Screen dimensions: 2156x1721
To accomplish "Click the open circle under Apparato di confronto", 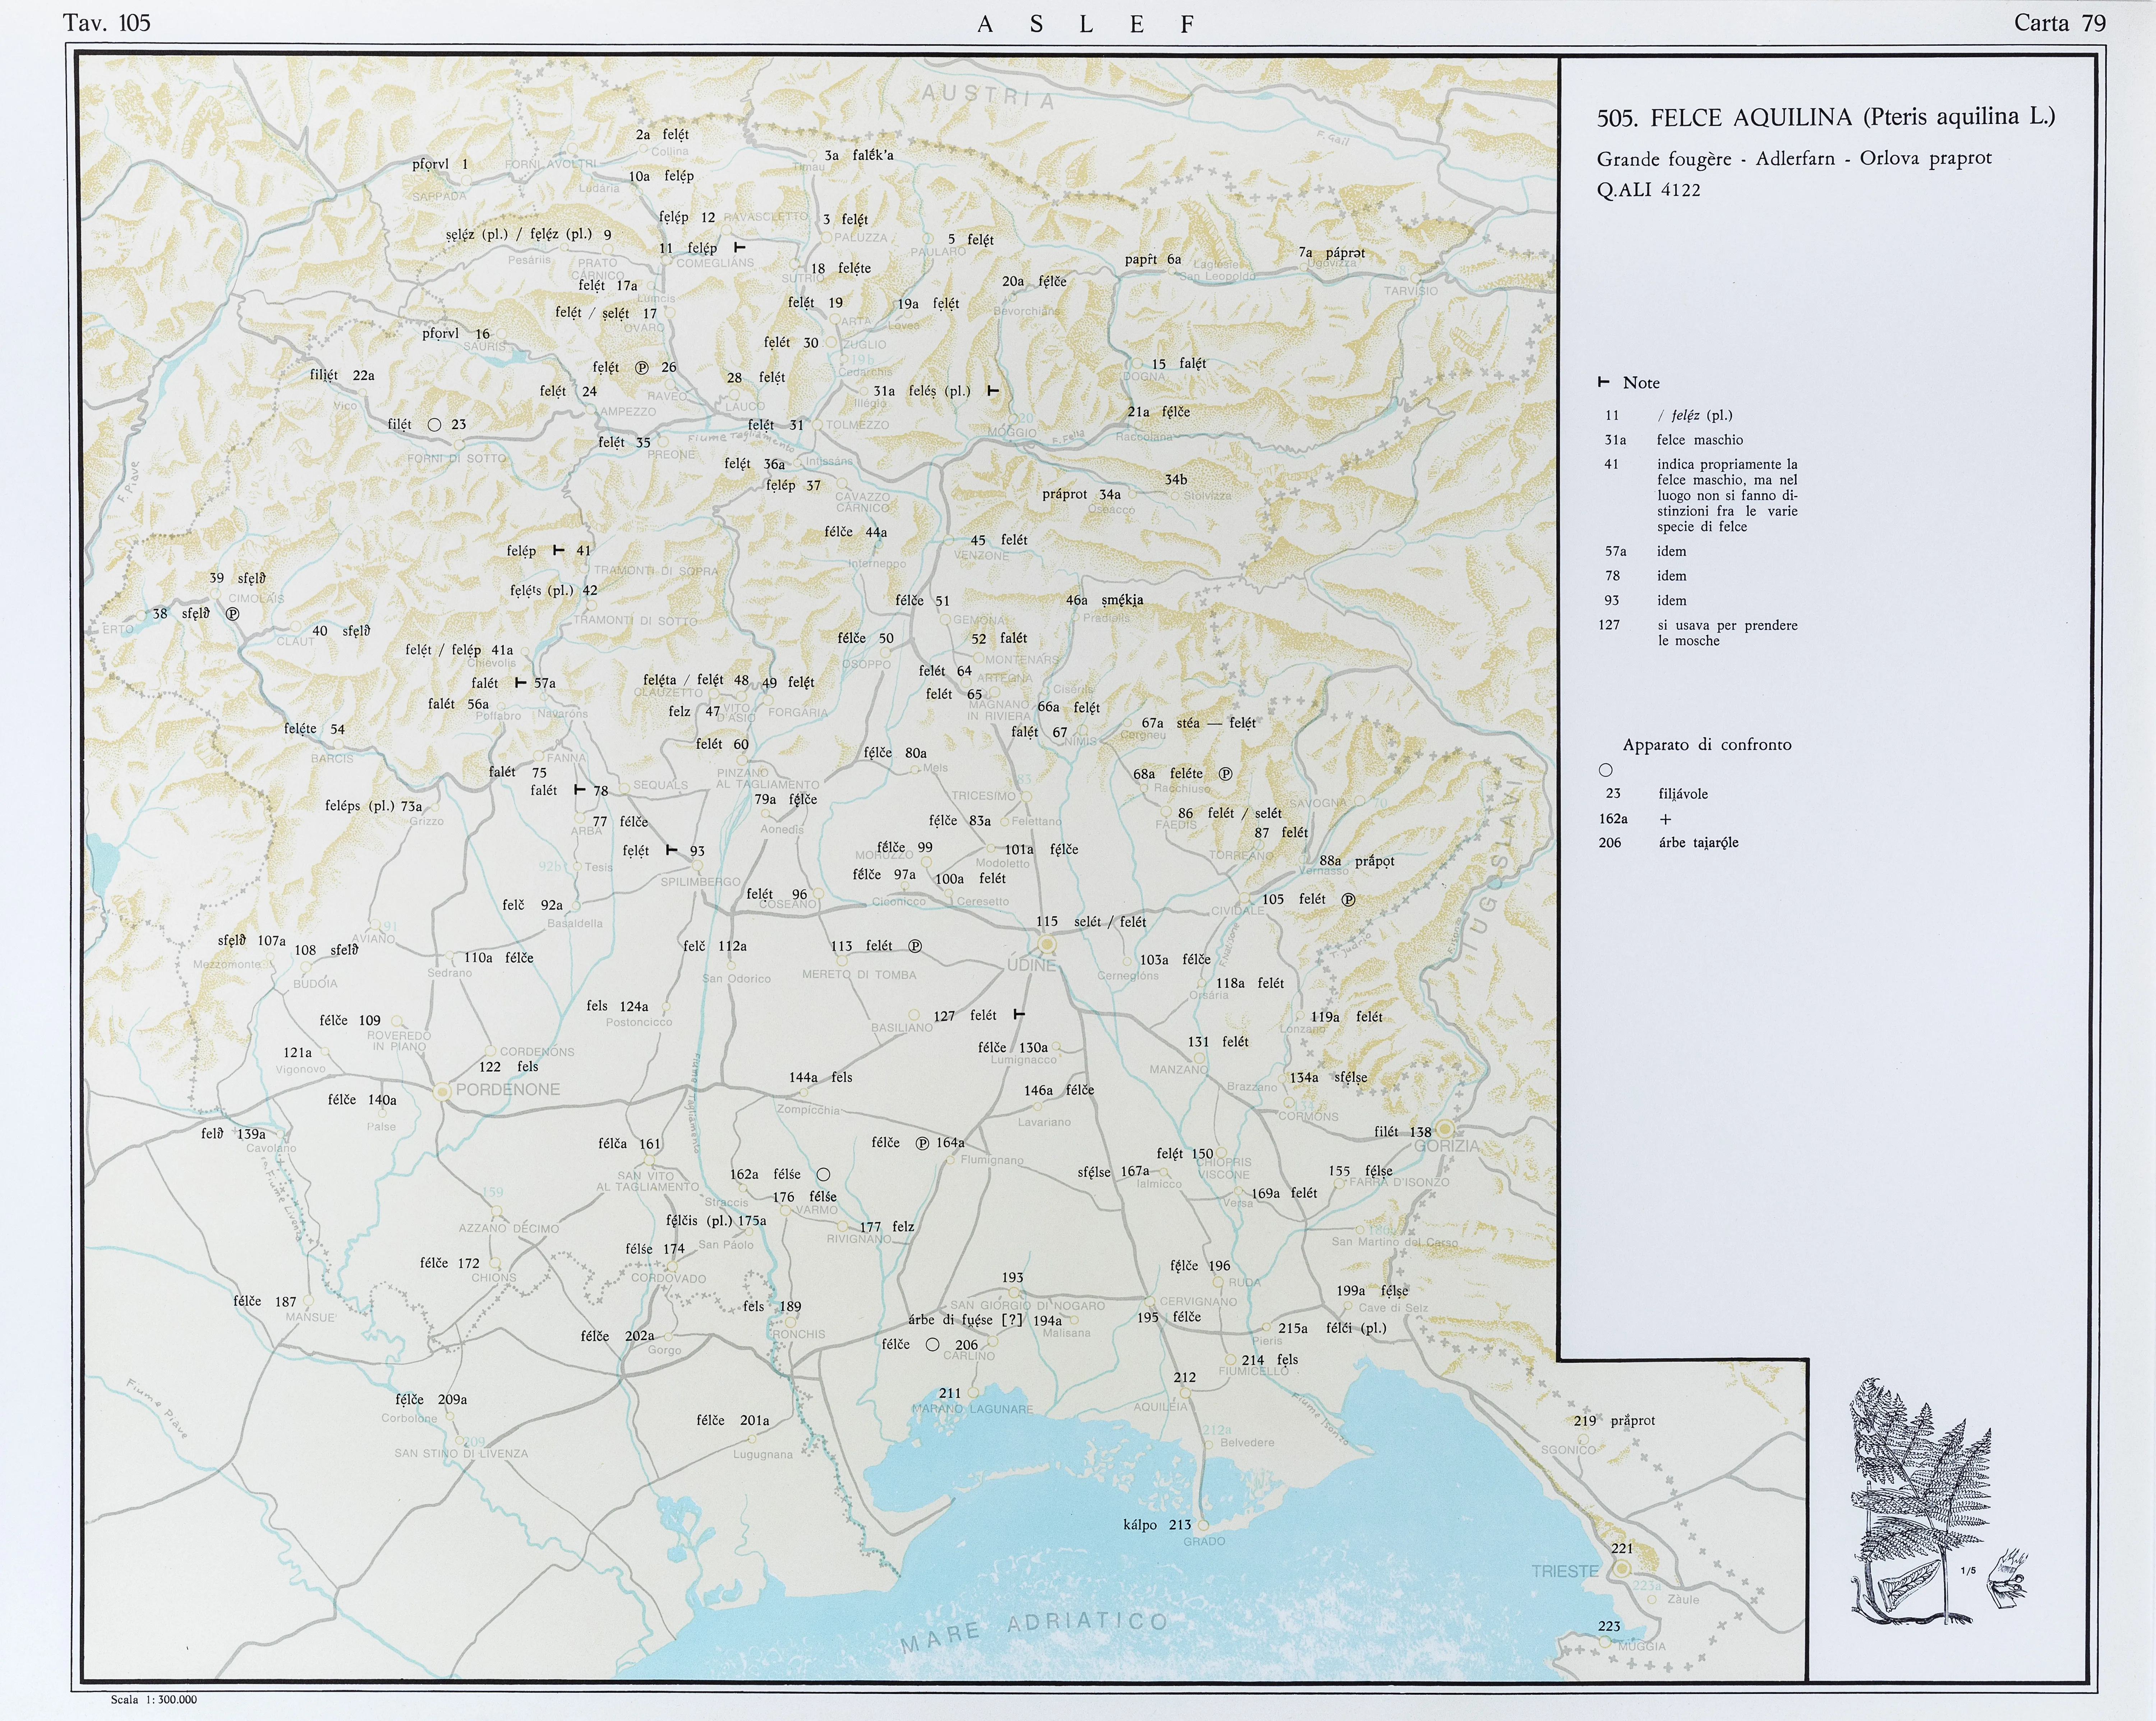I will tap(1606, 770).
